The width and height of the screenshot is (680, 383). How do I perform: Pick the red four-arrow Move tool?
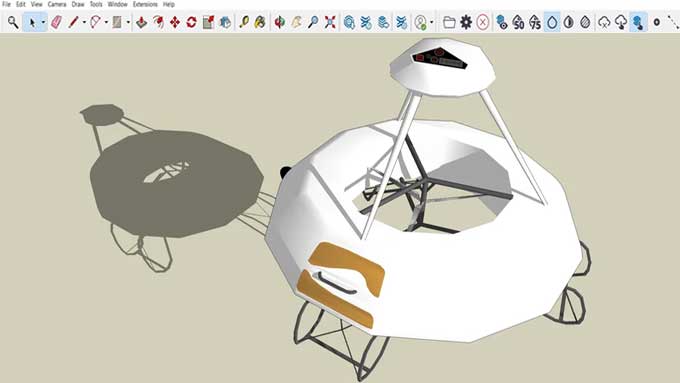pyautogui.click(x=175, y=22)
